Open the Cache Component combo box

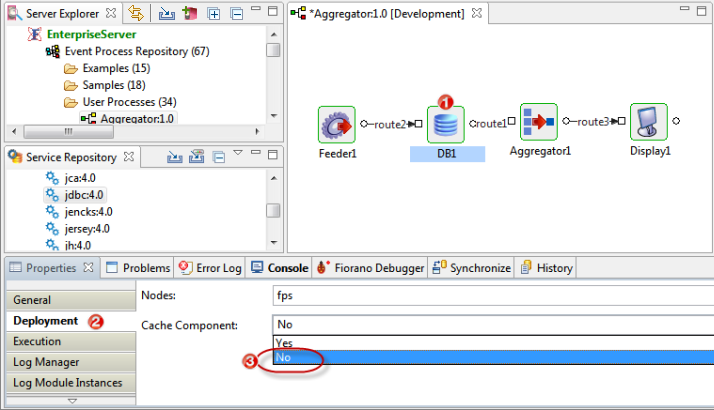pos(493,325)
